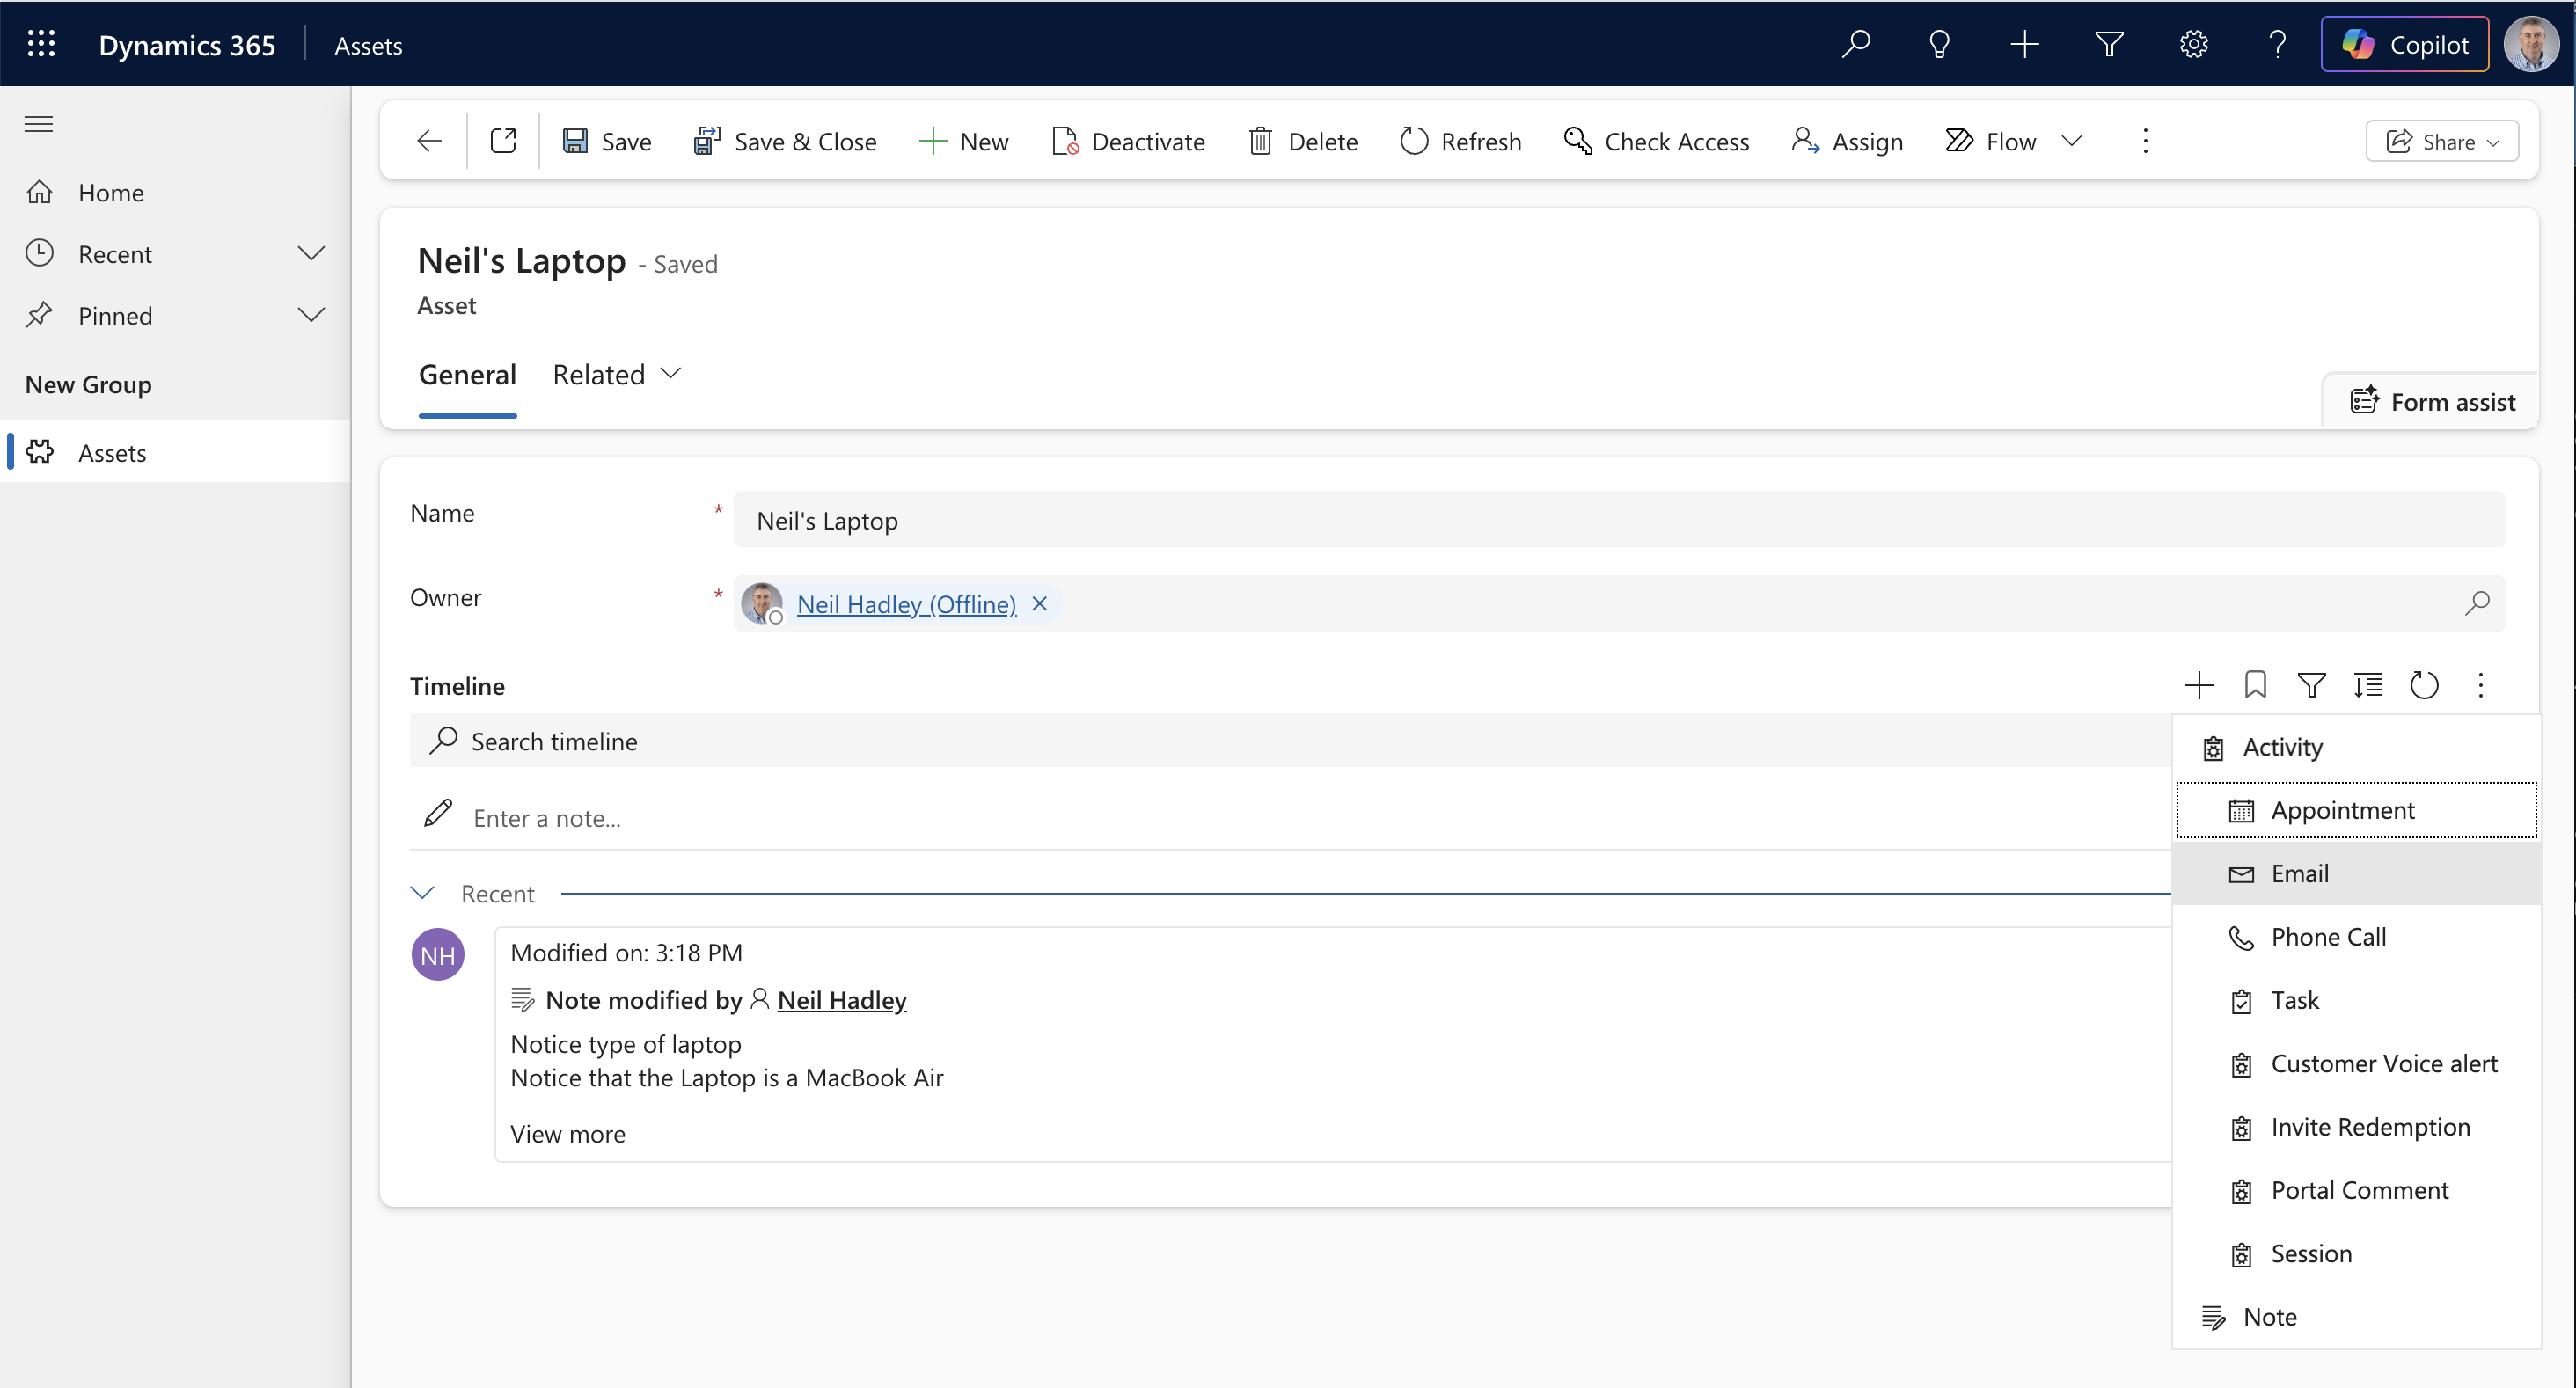
Task: Refresh the form
Action: click(1461, 141)
